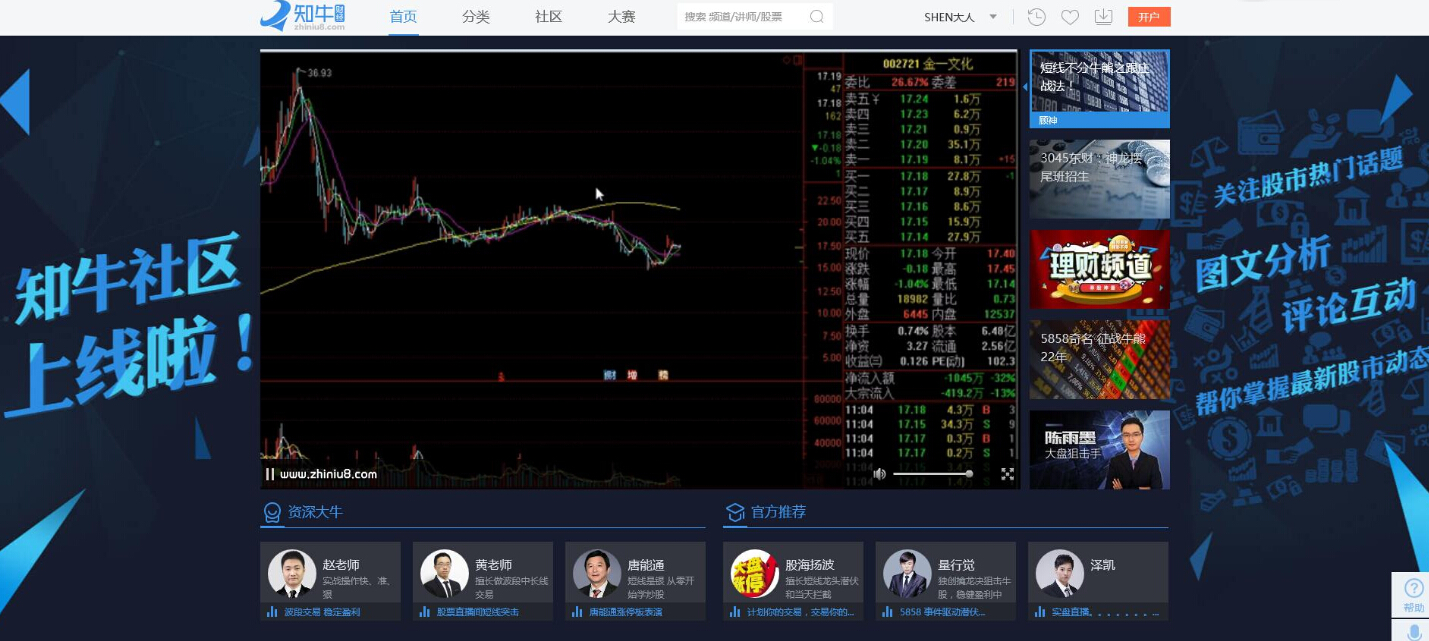This screenshot has height=641, width=1429.
Task: Click the 知牛 logo in the header
Action: pos(302,17)
